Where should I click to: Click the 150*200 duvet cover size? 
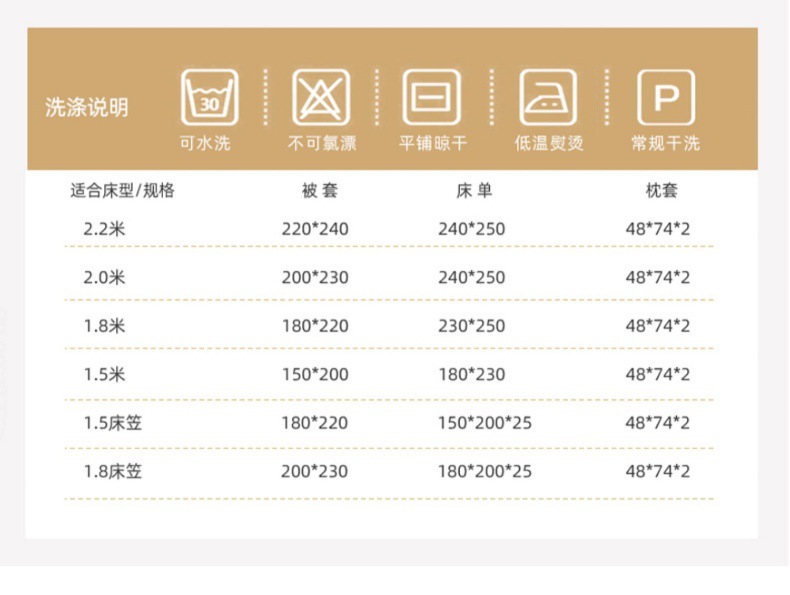click(315, 374)
